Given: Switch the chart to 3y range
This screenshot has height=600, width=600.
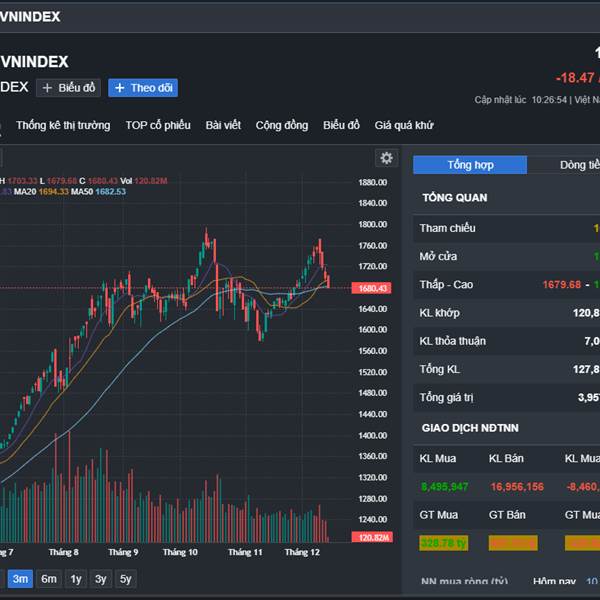Looking at the screenshot, I should (x=101, y=579).
